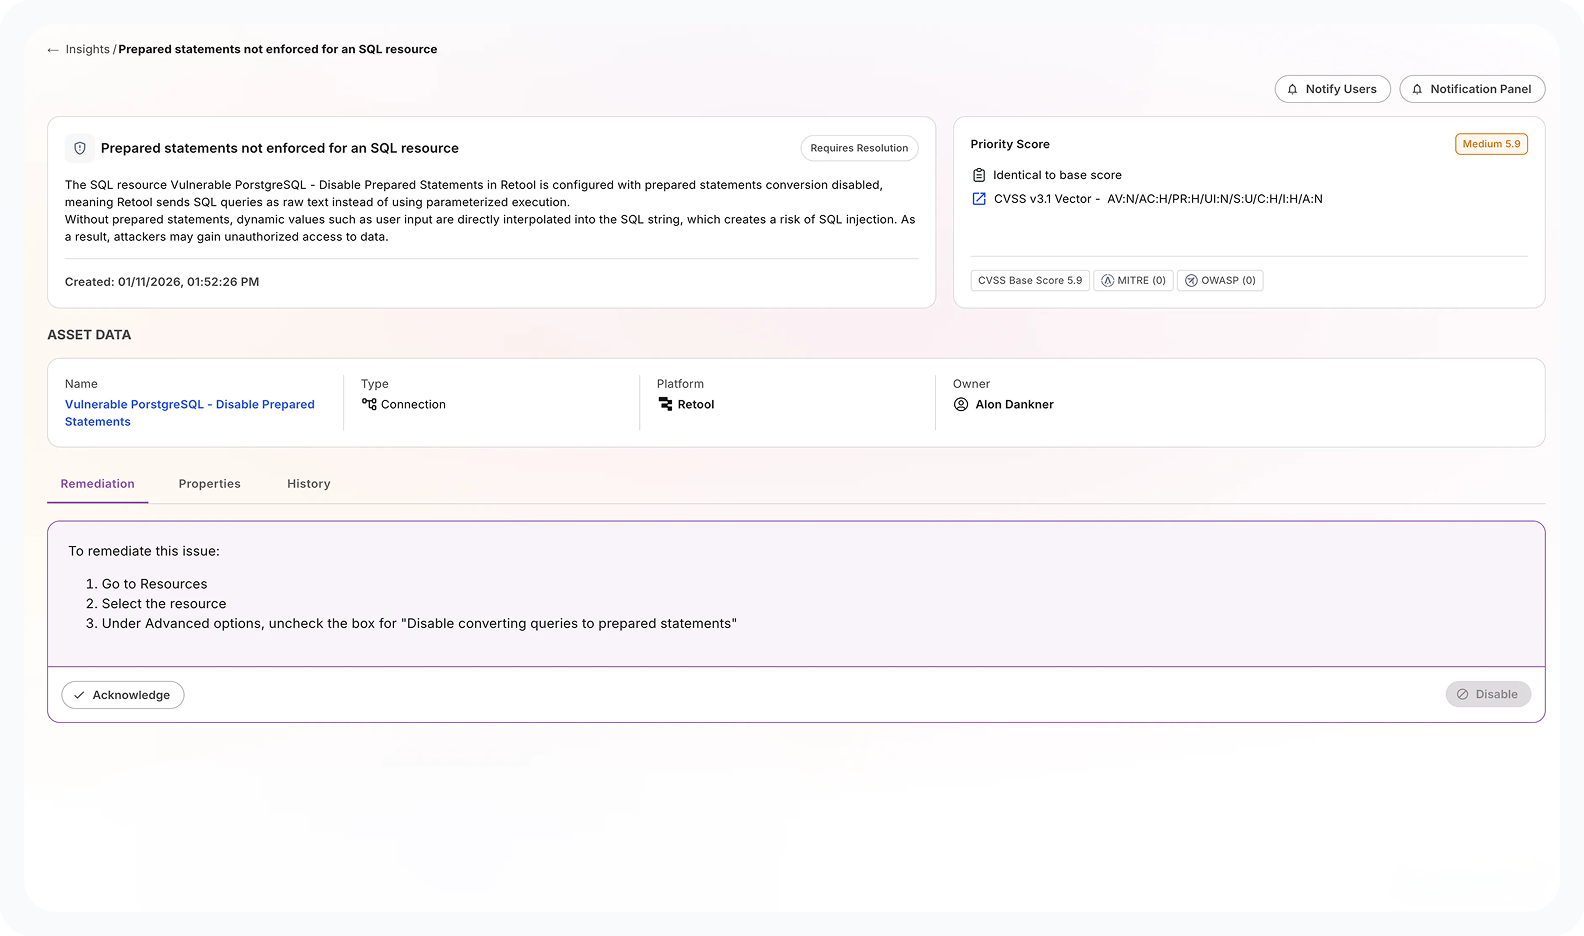1584x936 pixels.
Task: Click the 'Under Advanced options' remediation step
Action: [419, 623]
